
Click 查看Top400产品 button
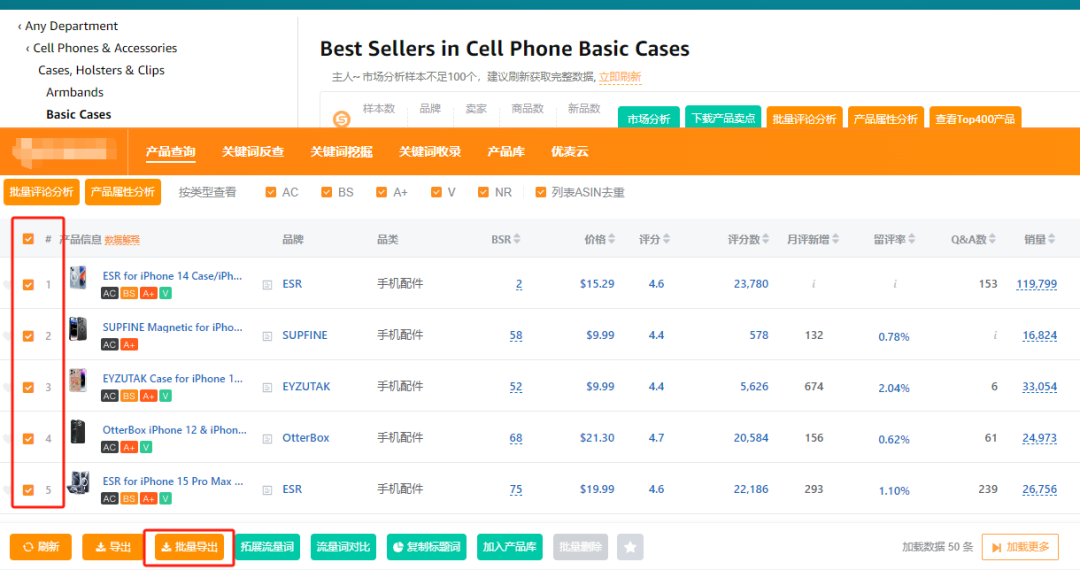pos(975,118)
